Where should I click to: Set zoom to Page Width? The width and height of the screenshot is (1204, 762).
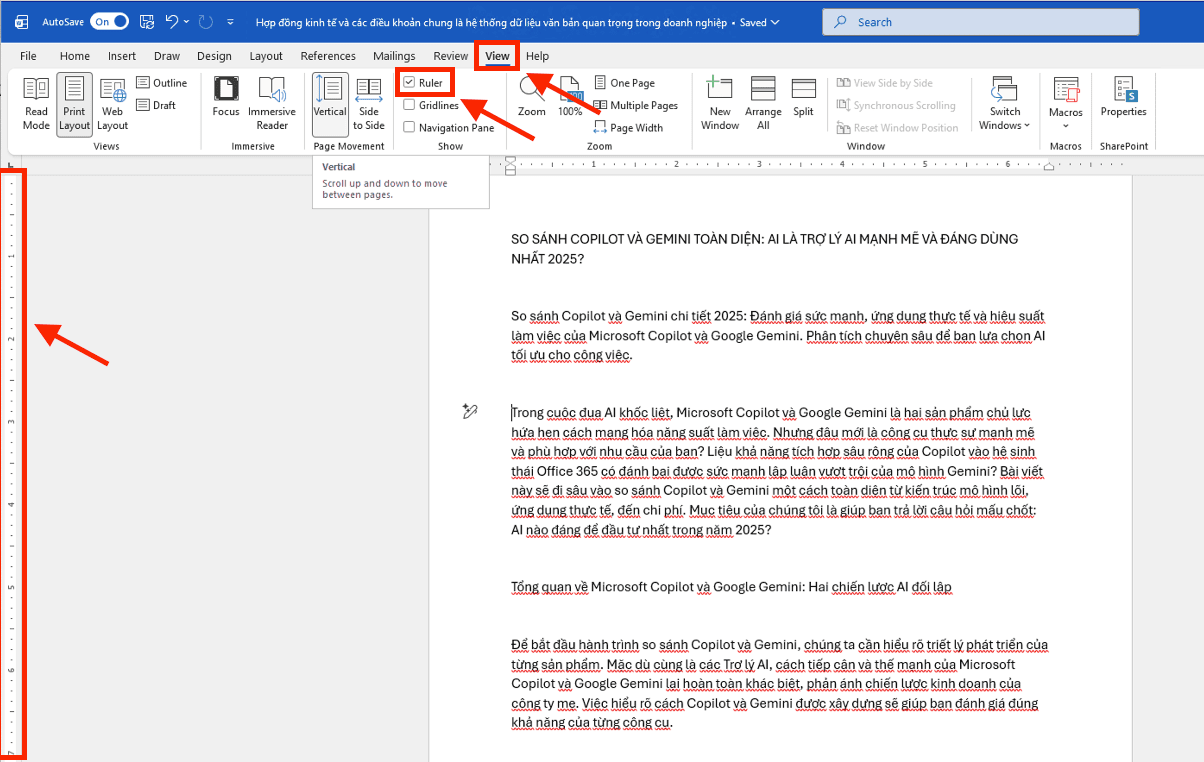tap(628, 128)
